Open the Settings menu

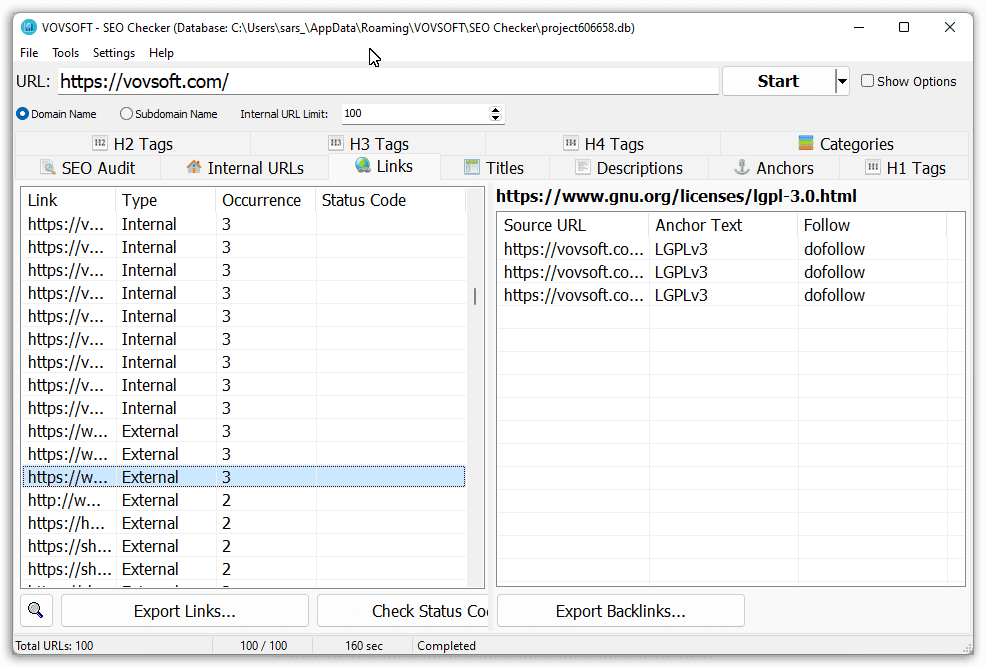(114, 53)
